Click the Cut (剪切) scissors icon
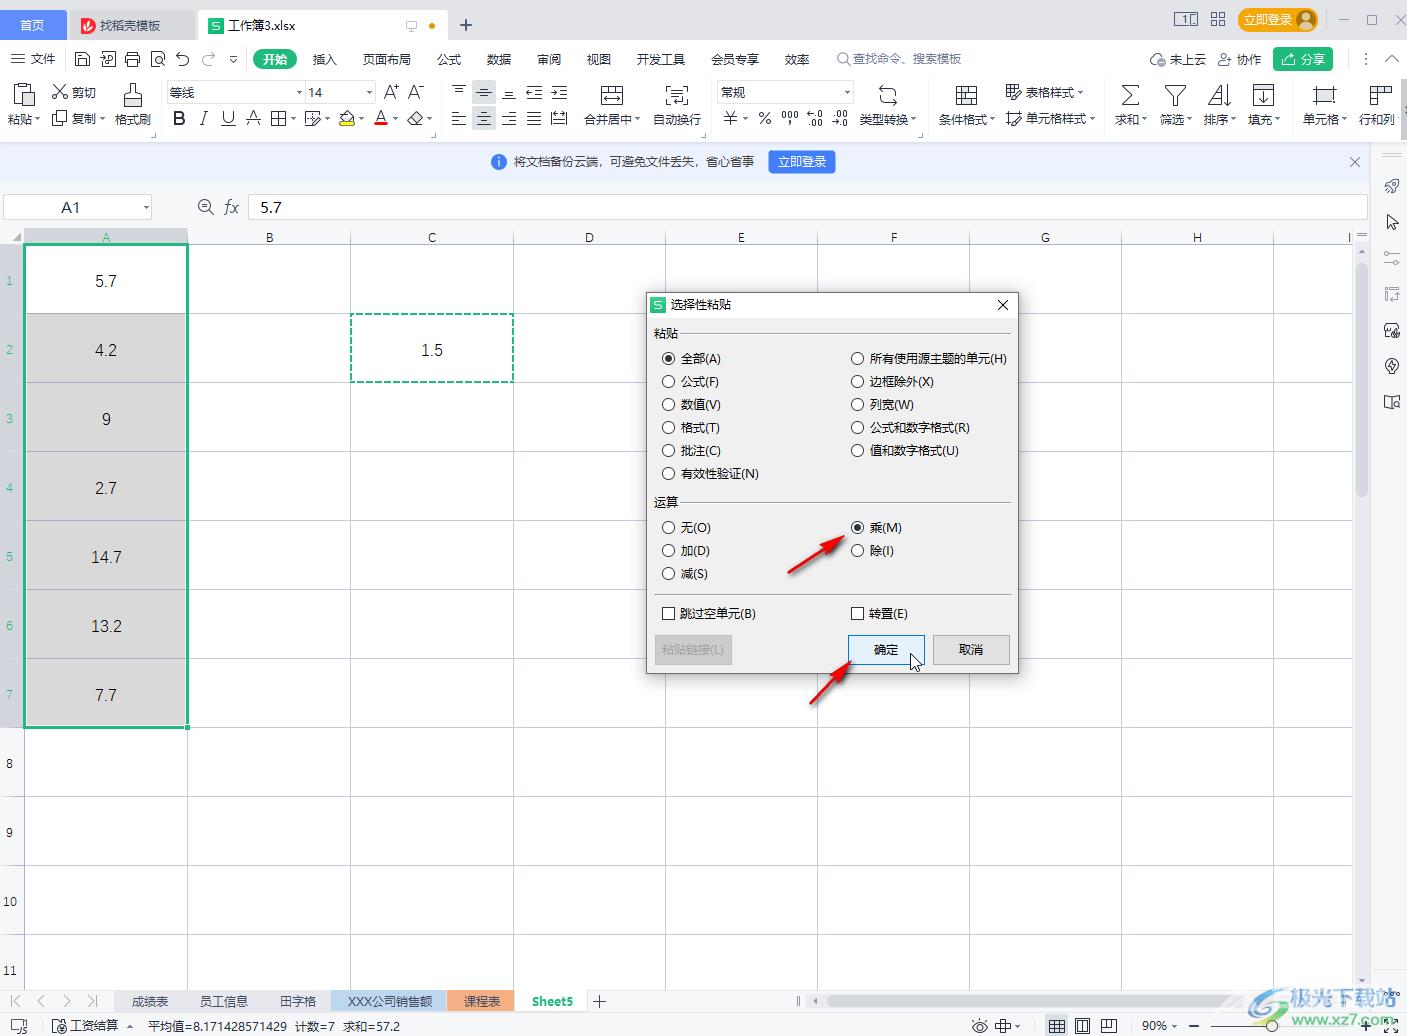This screenshot has width=1407, height=1036. coord(60,92)
